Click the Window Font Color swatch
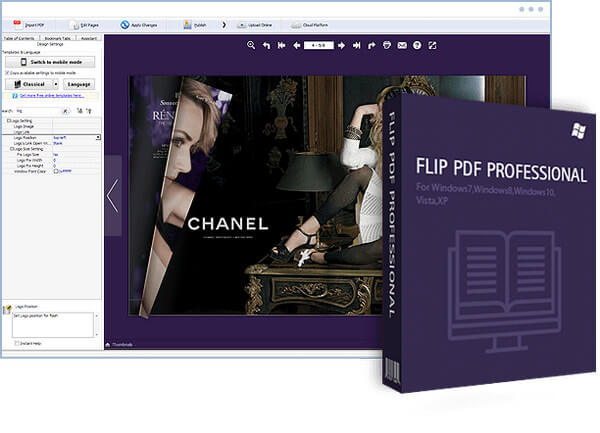 [56, 171]
